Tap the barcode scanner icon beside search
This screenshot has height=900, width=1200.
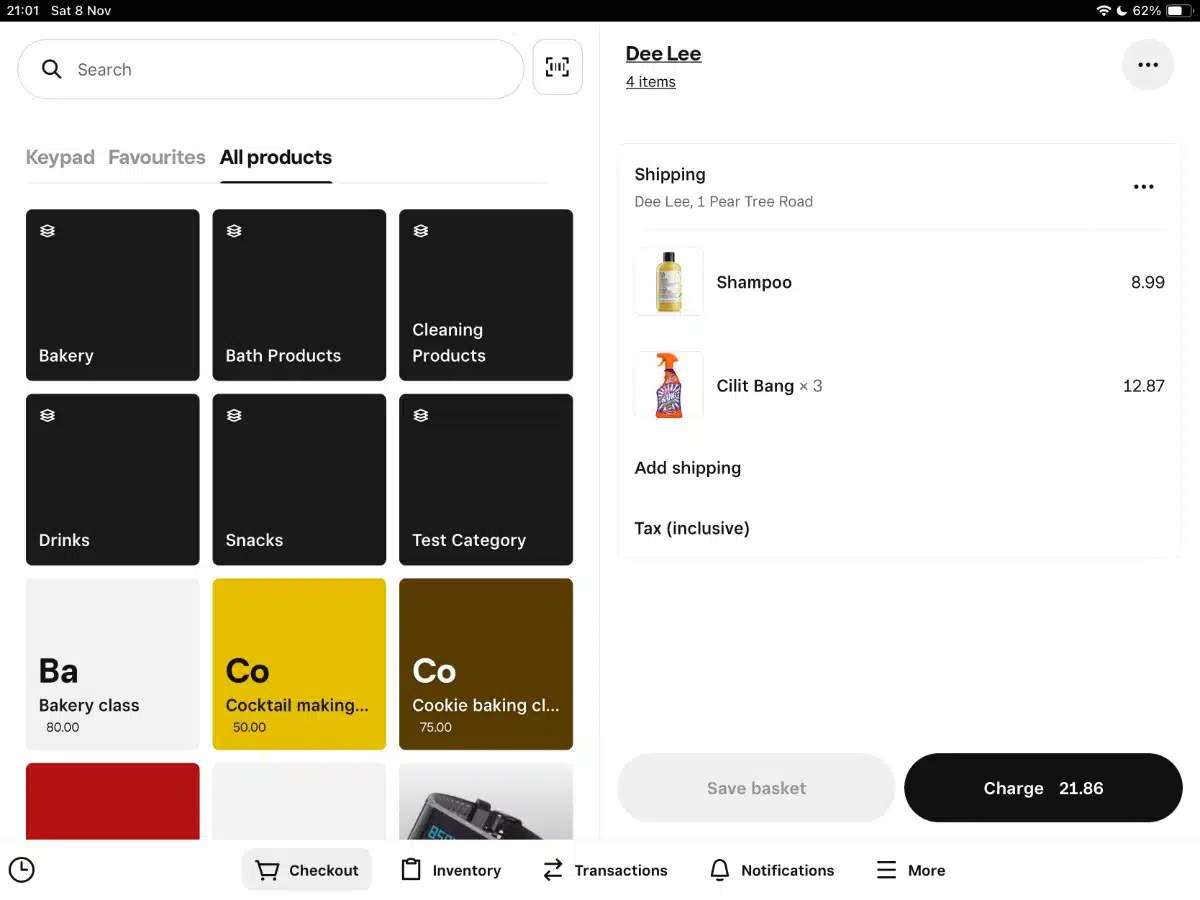point(557,67)
